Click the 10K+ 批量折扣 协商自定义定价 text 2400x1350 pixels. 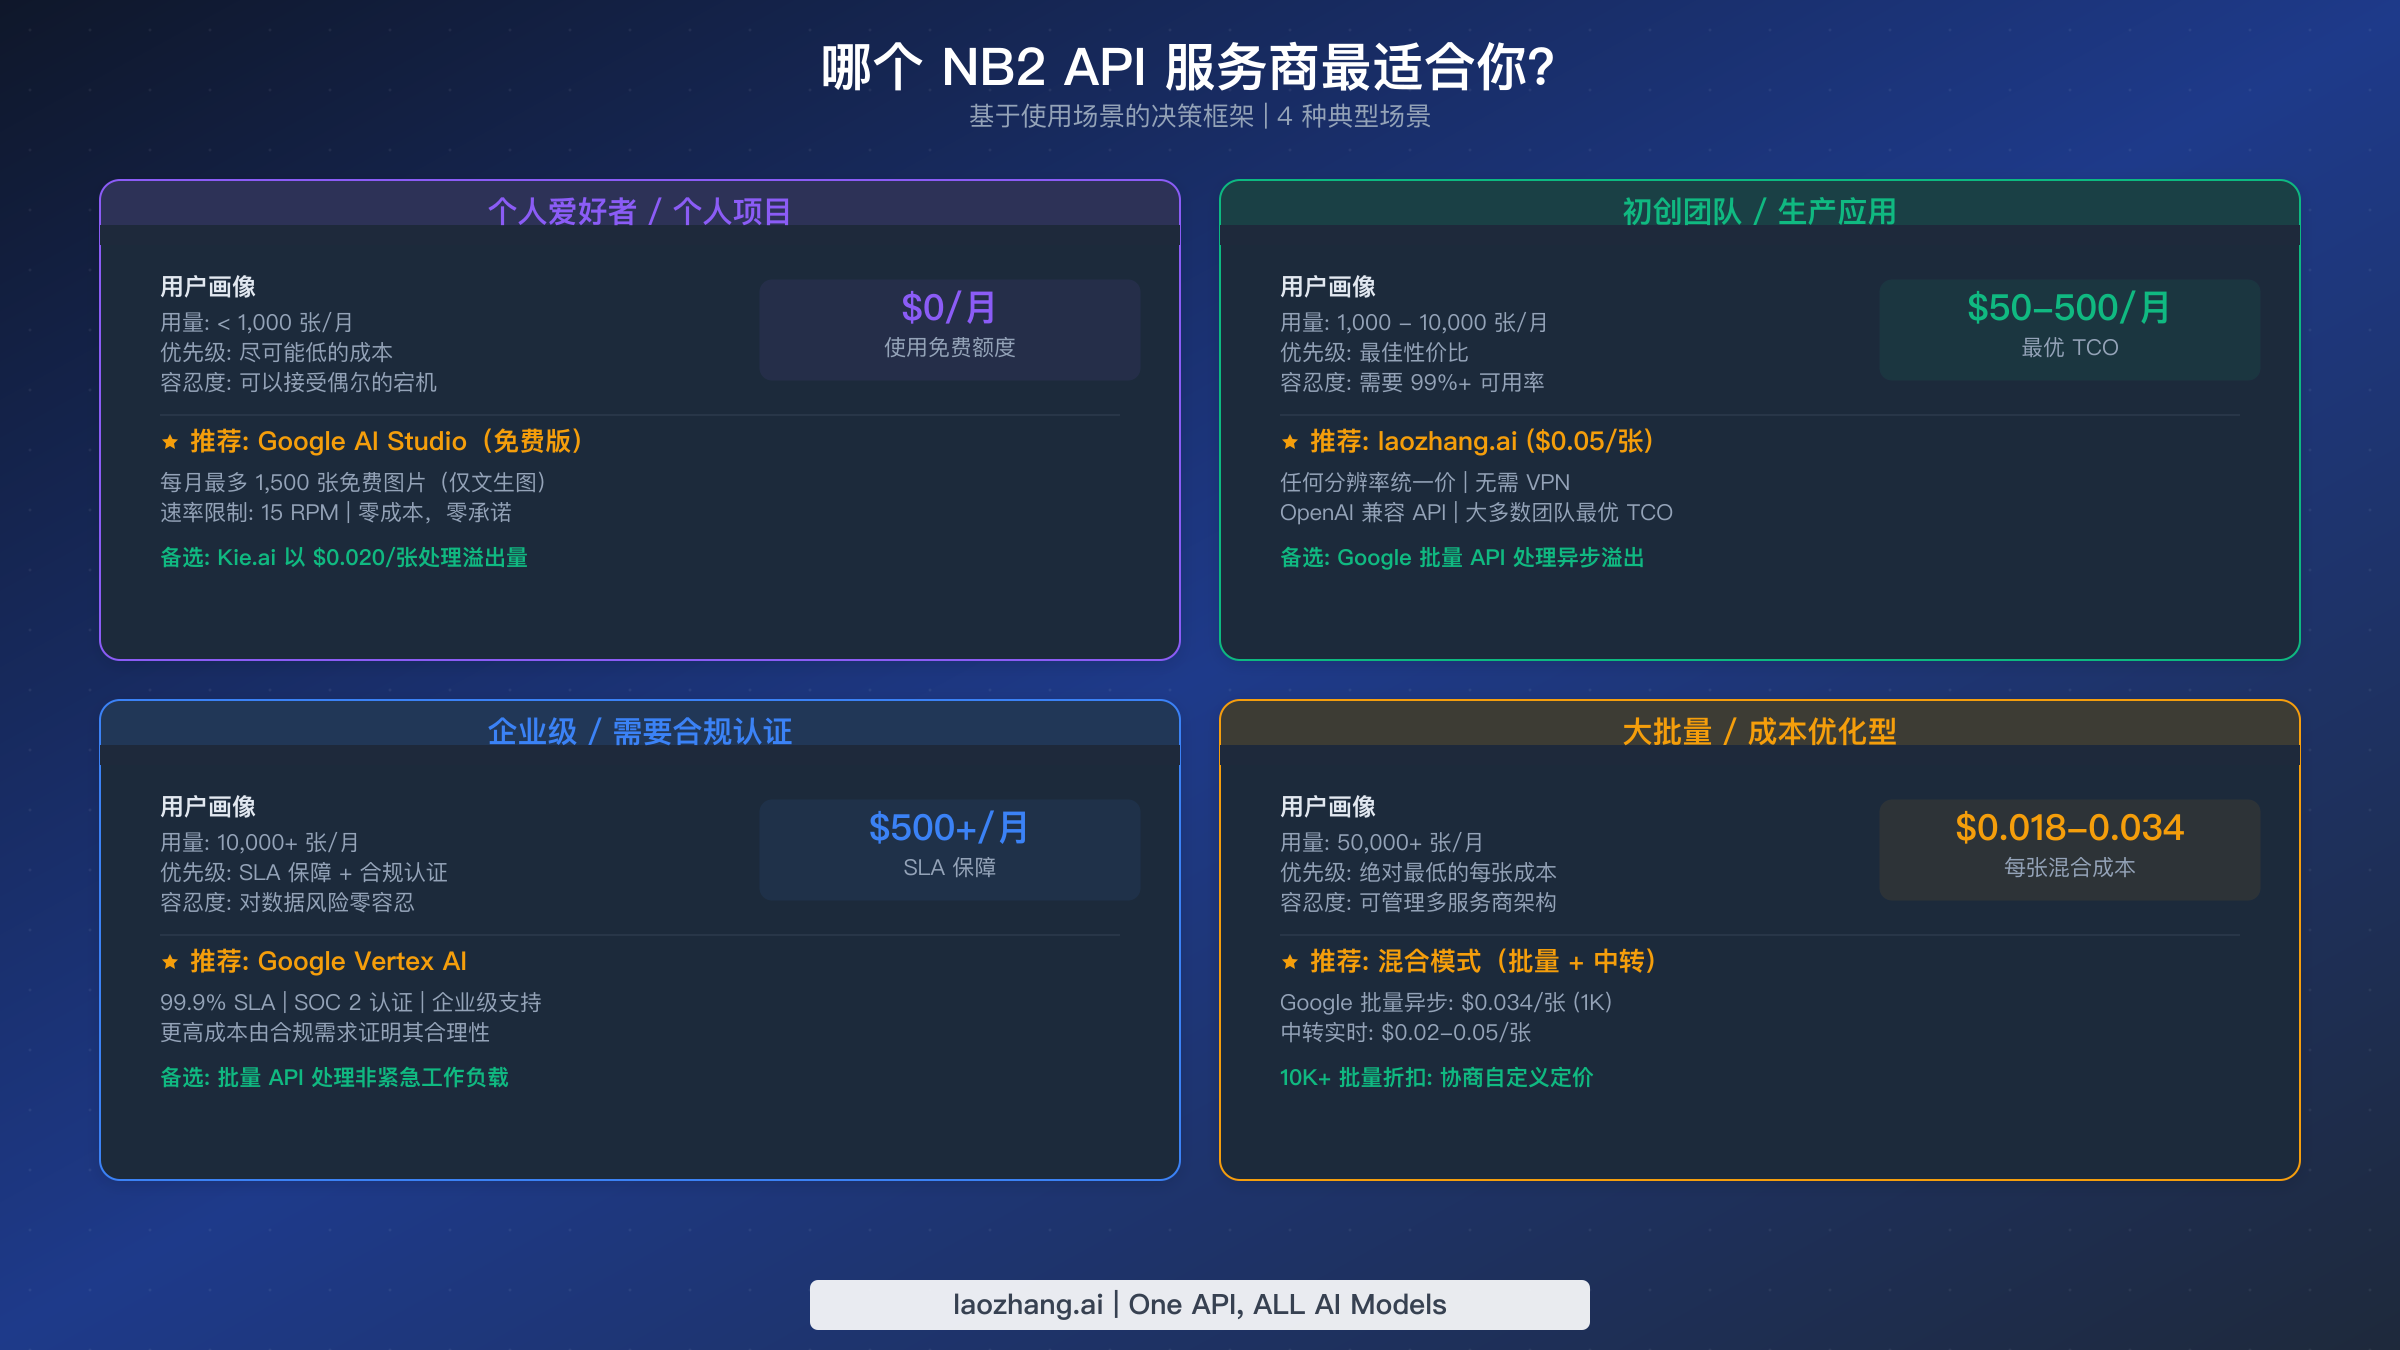coord(1436,1078)
